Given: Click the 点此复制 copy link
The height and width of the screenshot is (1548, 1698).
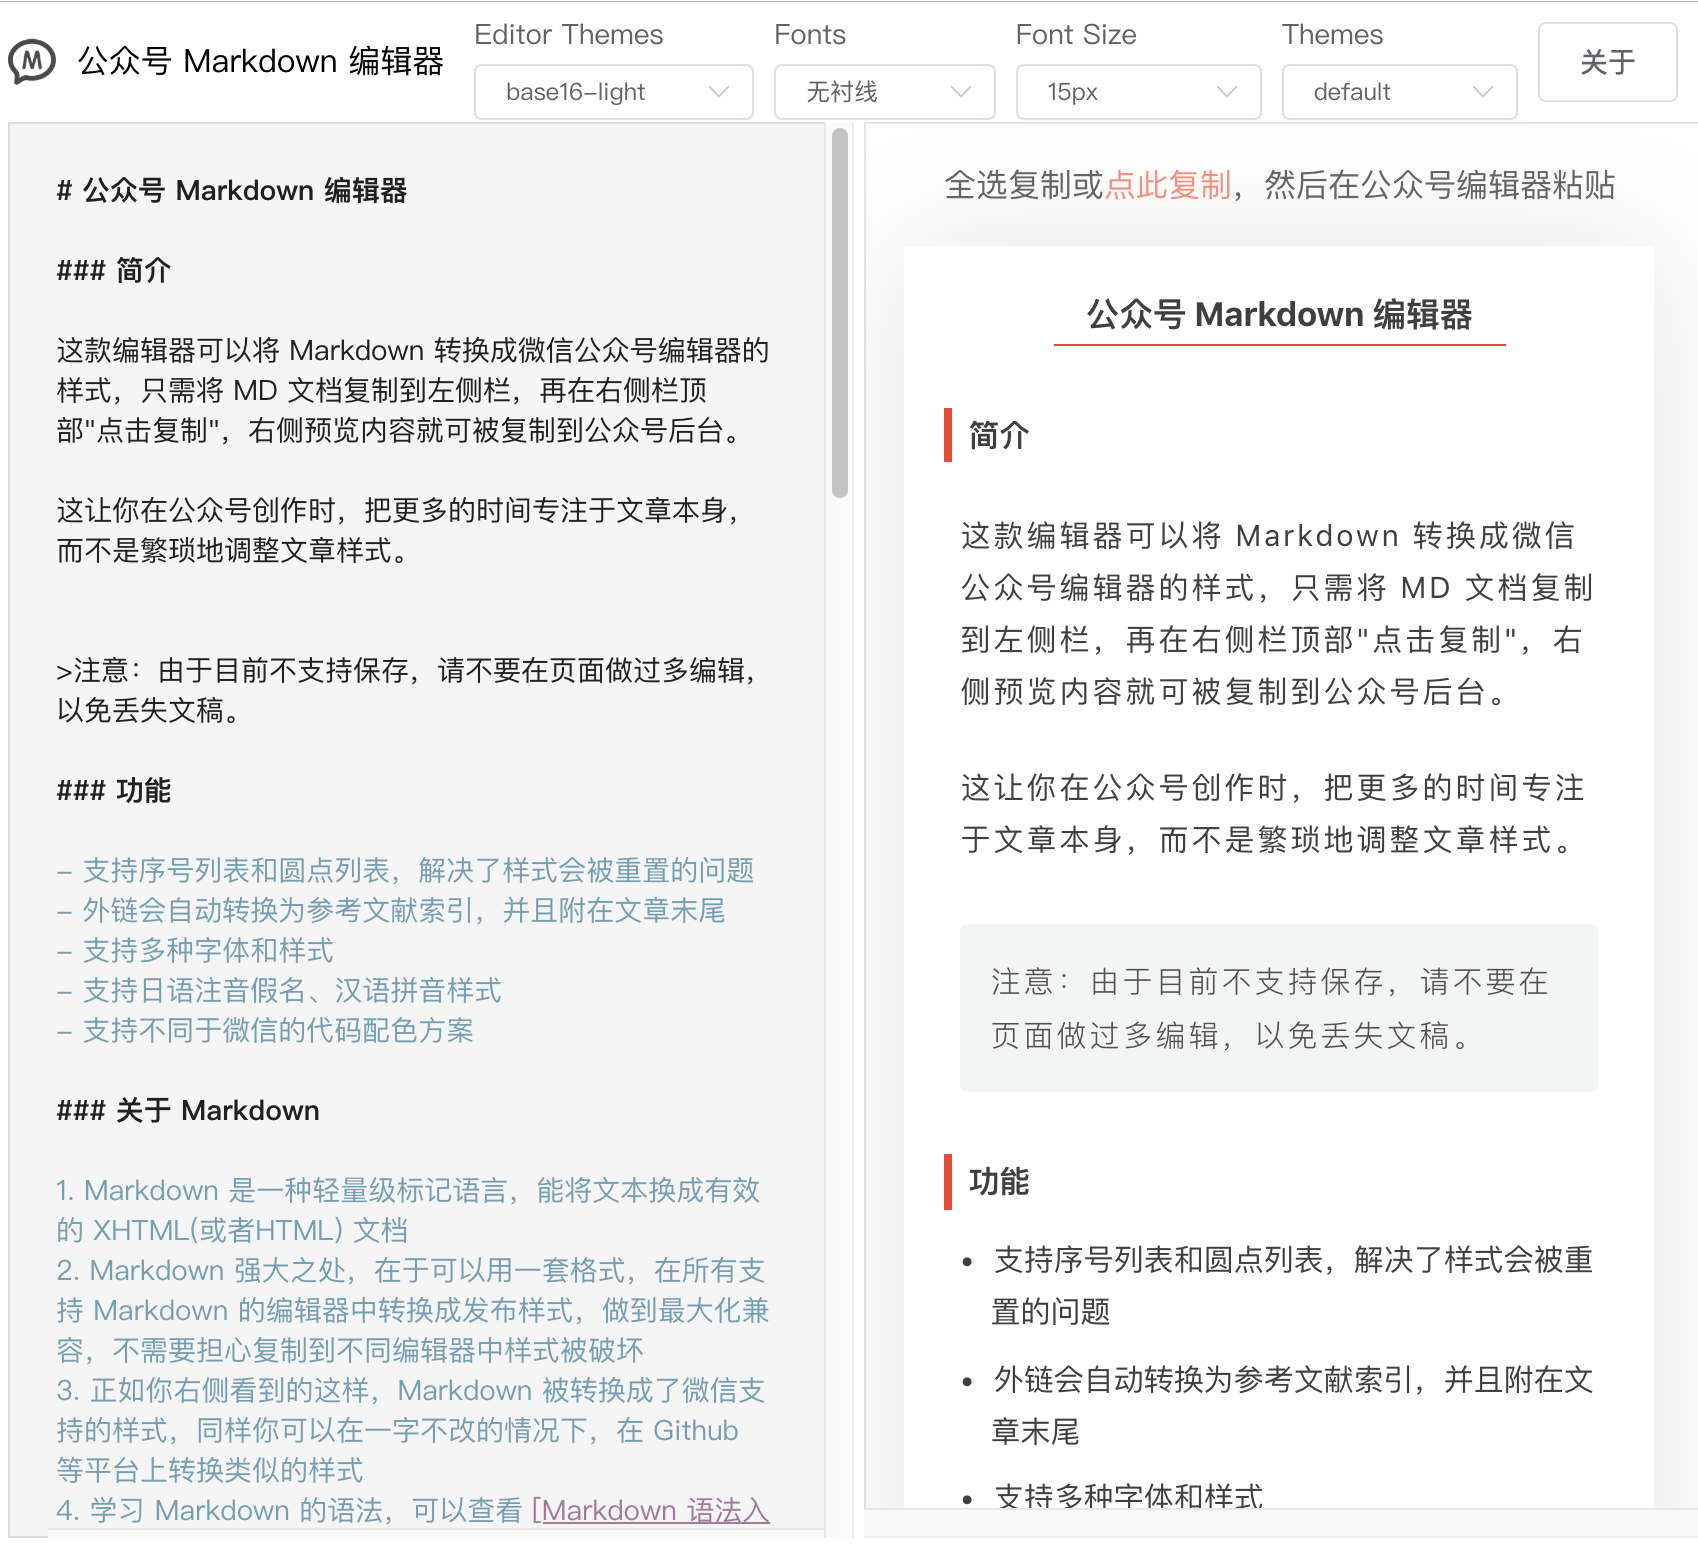Looking at the screenshot, I should click(1167, 185).
